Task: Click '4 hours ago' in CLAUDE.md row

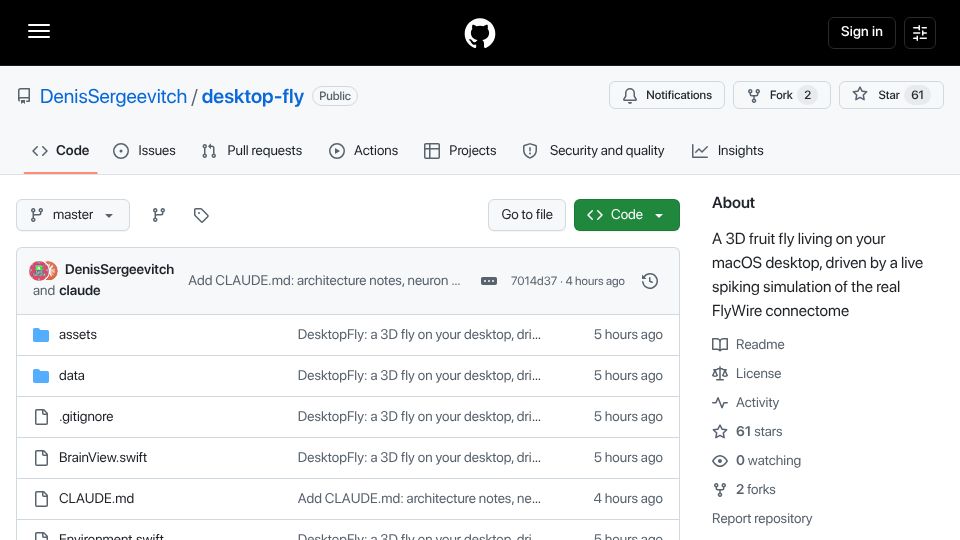Action: (x=628, y=498)
